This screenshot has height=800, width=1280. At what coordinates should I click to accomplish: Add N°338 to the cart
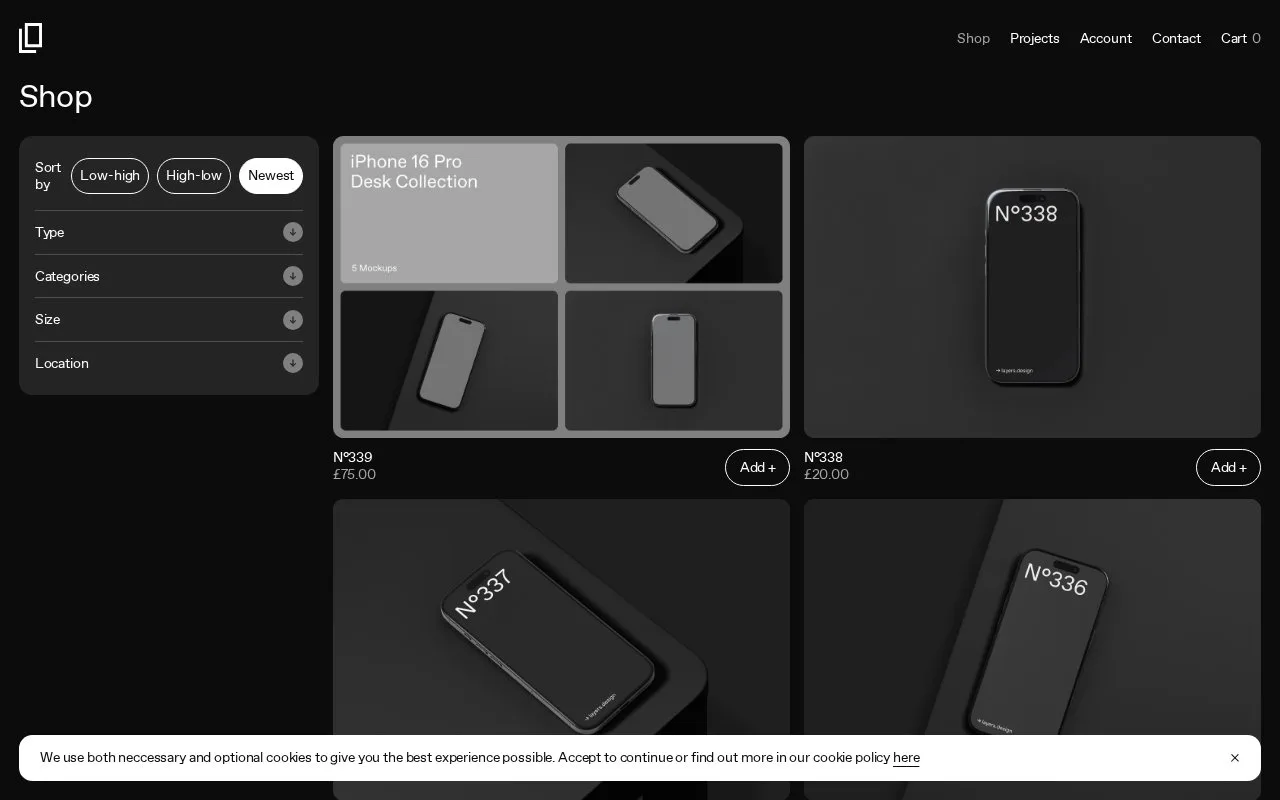tap(1228, 468)
